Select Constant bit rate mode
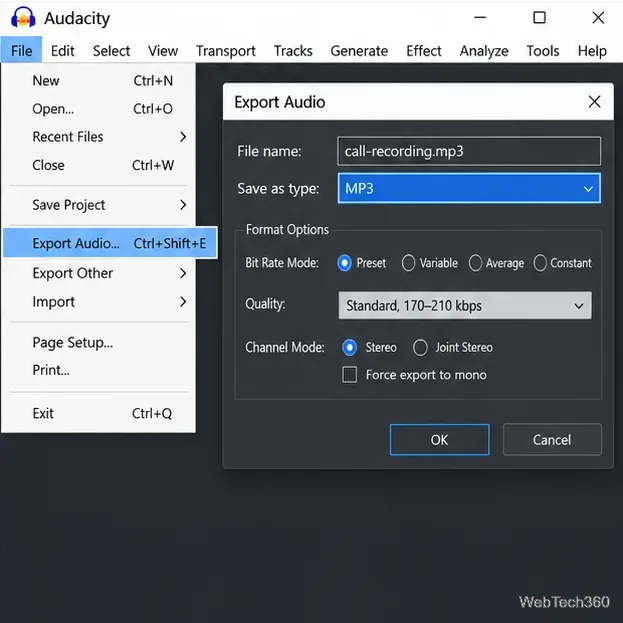Viewport: 623px width, 623px height. coord(540,263)
